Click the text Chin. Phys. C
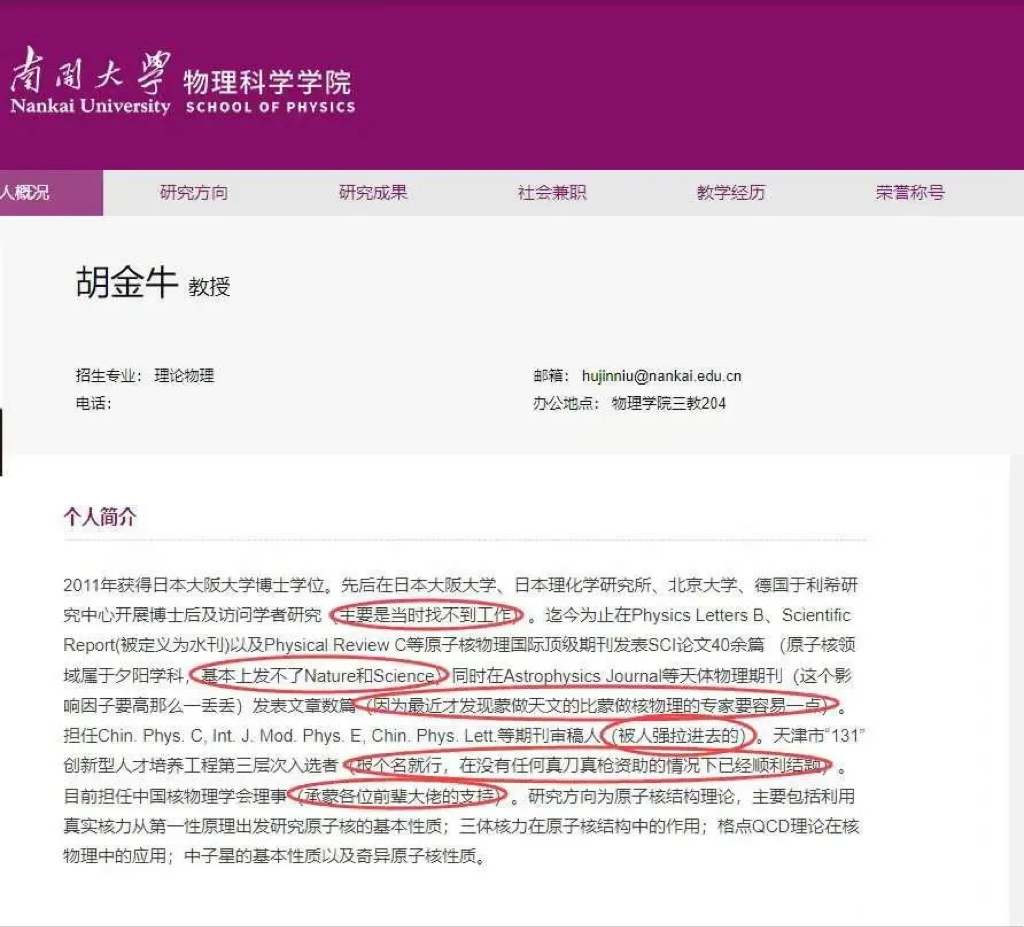 [x=150, y=736]
